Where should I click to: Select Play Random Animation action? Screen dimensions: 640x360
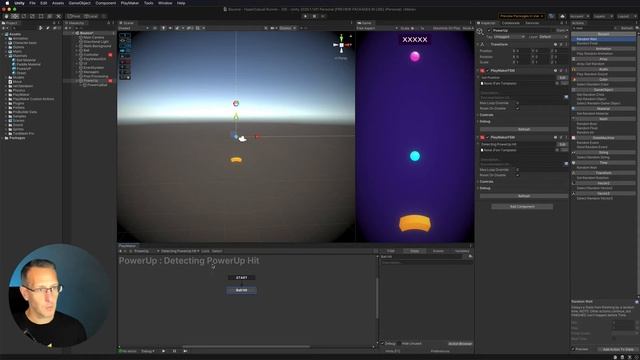(x=595, y=53)
